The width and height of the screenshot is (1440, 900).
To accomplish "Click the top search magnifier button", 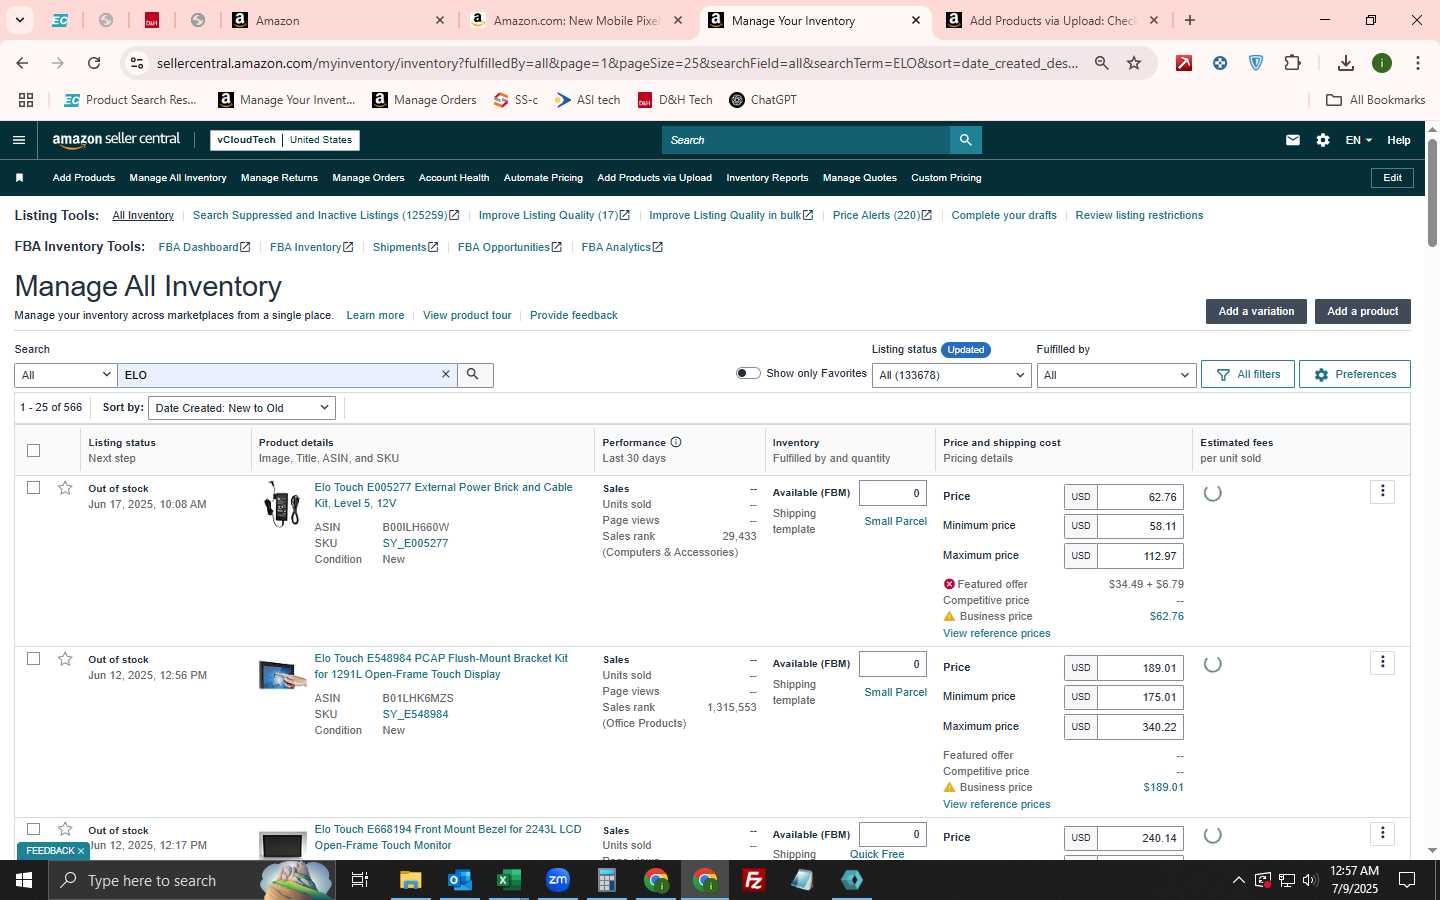I will tap(965, 140).
